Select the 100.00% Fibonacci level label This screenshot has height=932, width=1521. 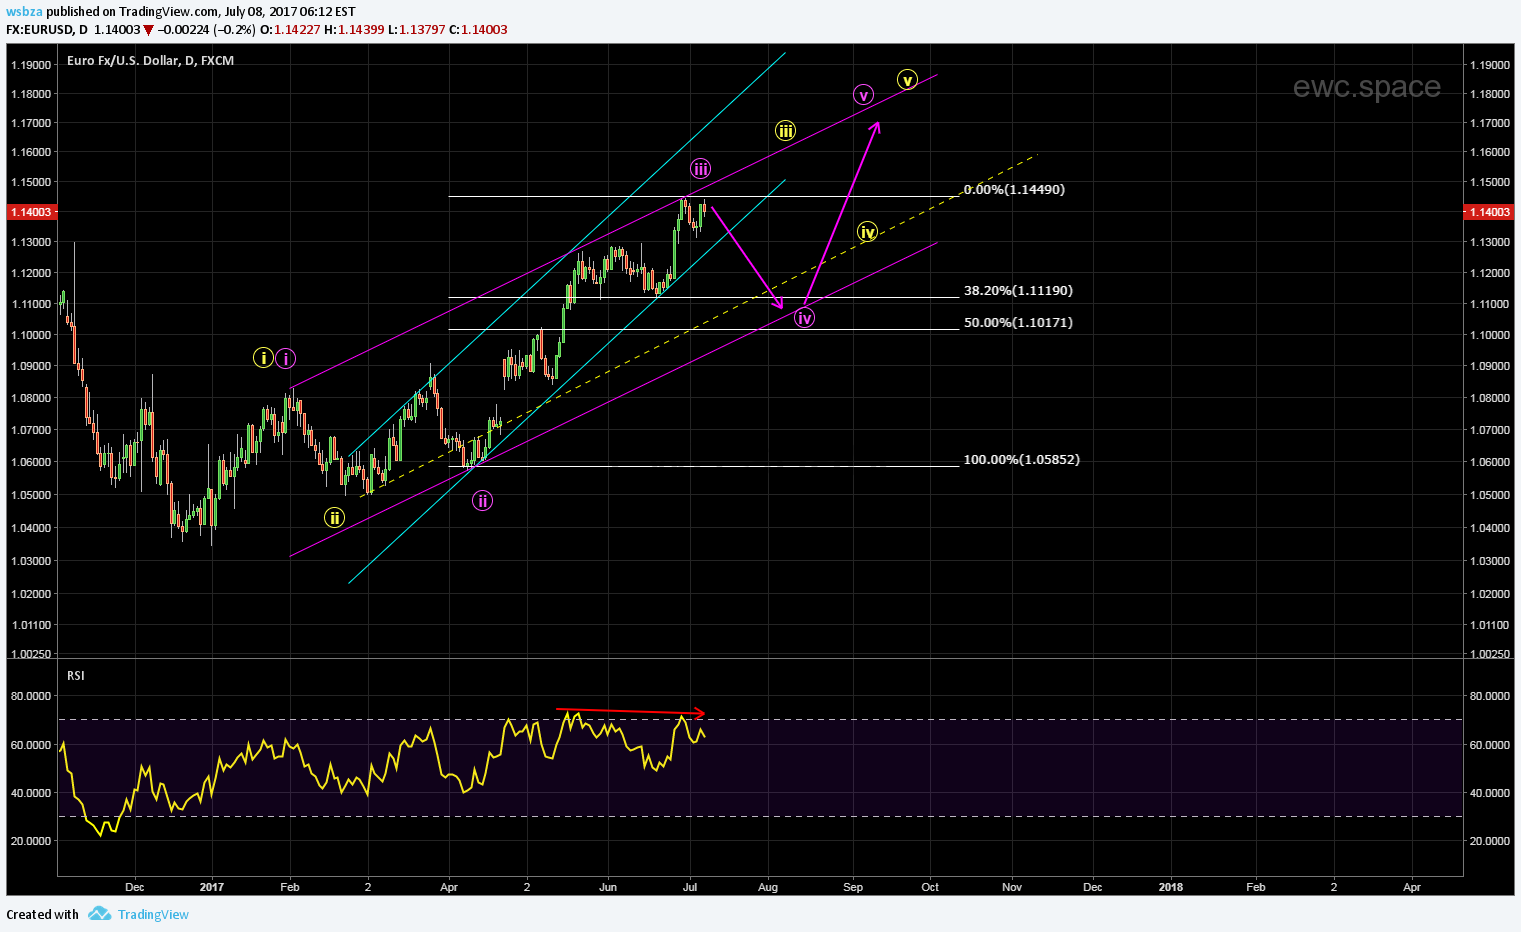(x=1020, y=460)
